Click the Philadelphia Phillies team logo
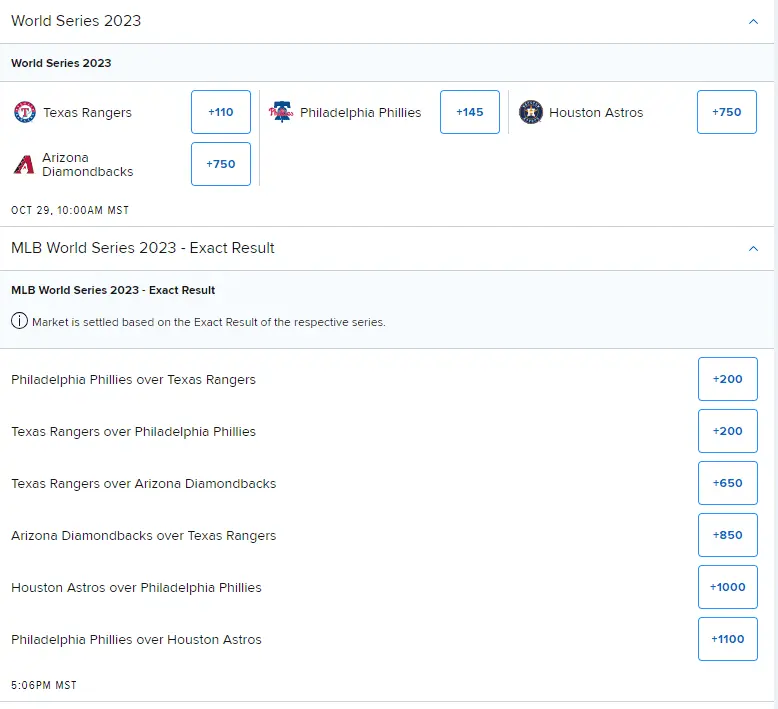The image size is (778, 709). tap(281, 112)
